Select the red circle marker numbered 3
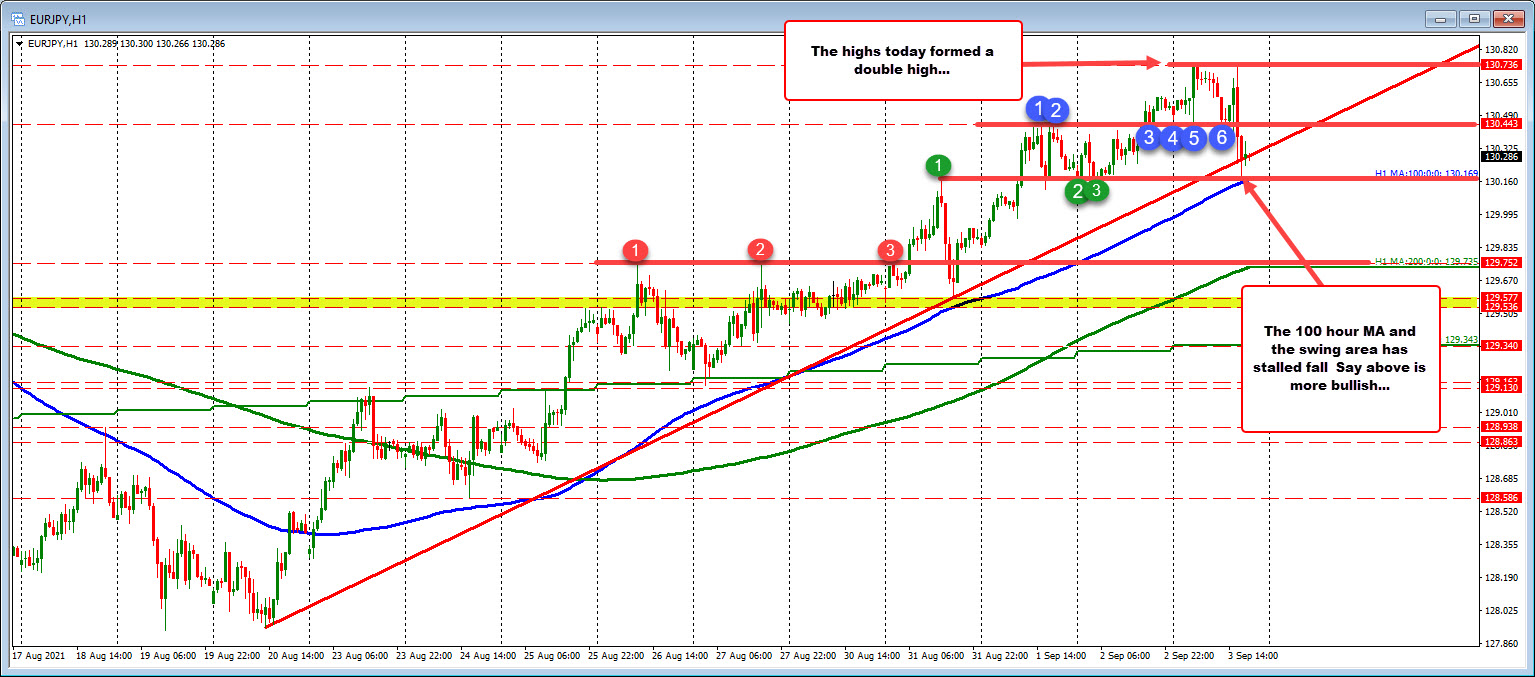This screenshot has width=1535, height=677. click(x=889, y=249)
